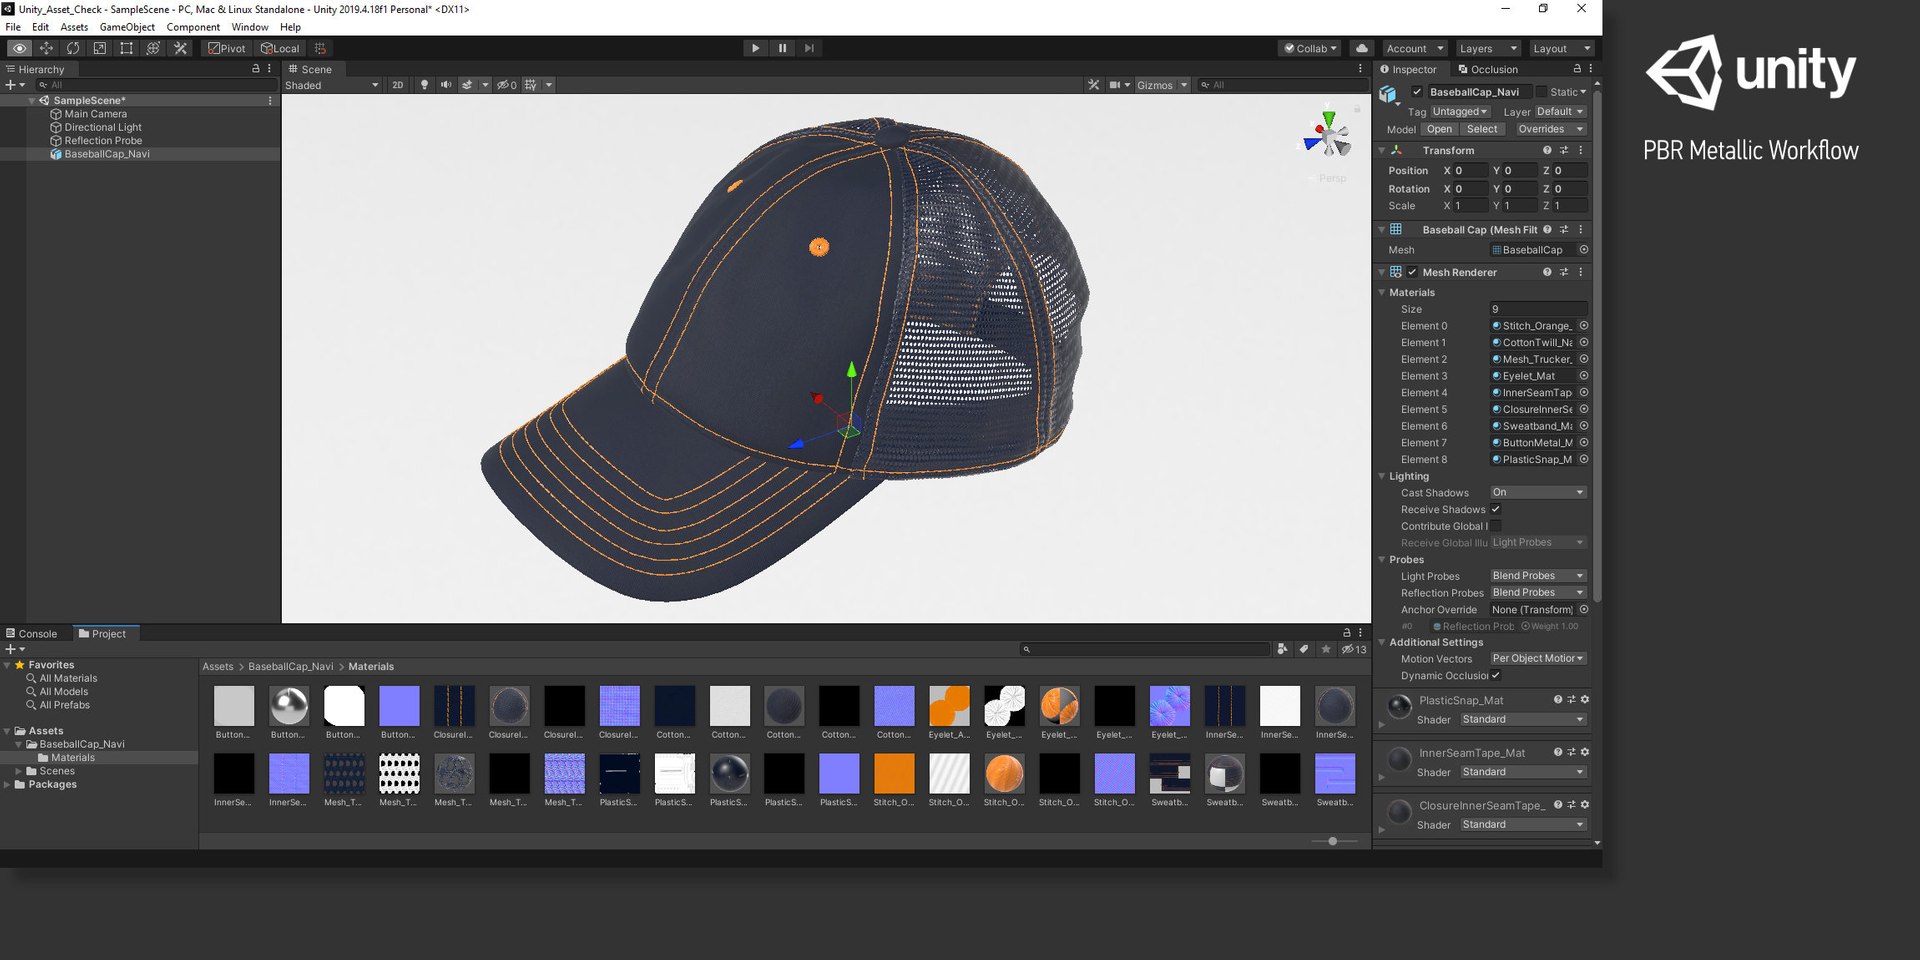Screen dimensions: 1920x960
Task: Switch to the Console tab
Action: tap(32, 633)
